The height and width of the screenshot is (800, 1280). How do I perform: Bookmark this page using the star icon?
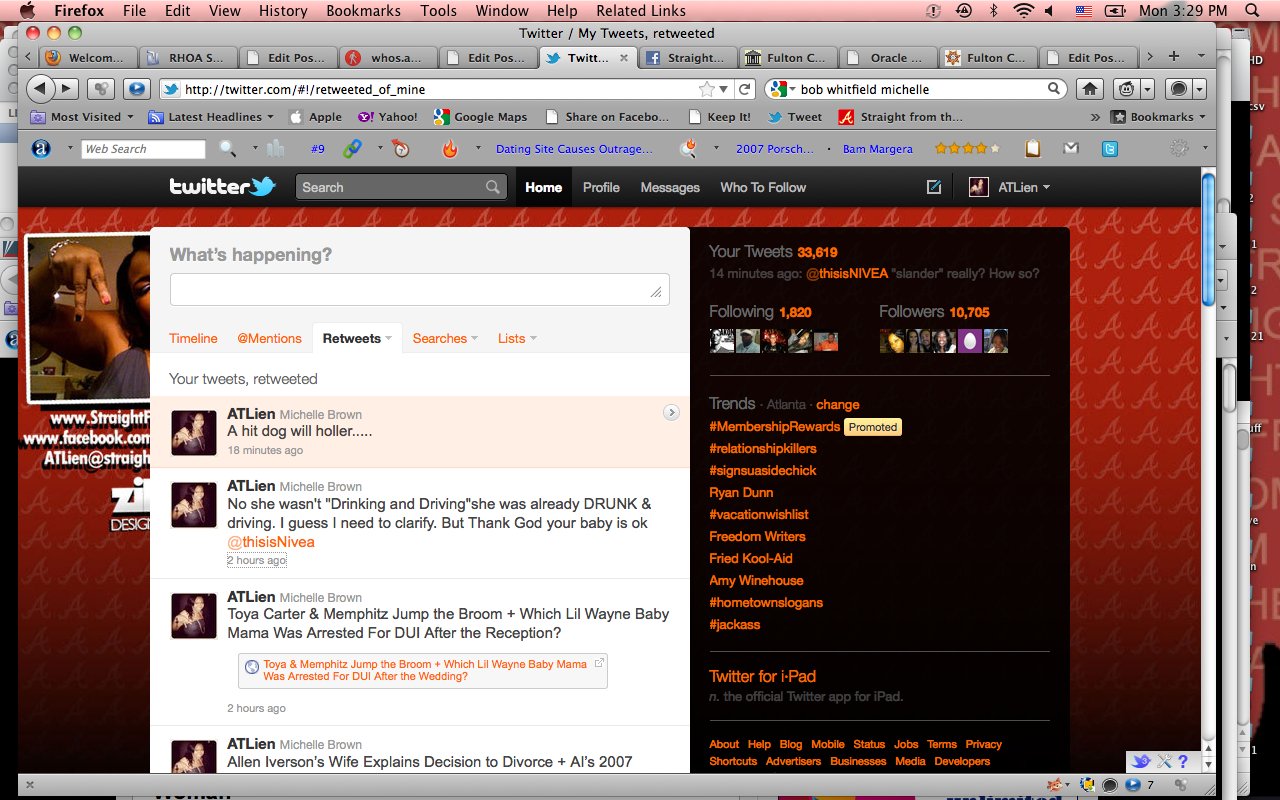coord(708,89)
